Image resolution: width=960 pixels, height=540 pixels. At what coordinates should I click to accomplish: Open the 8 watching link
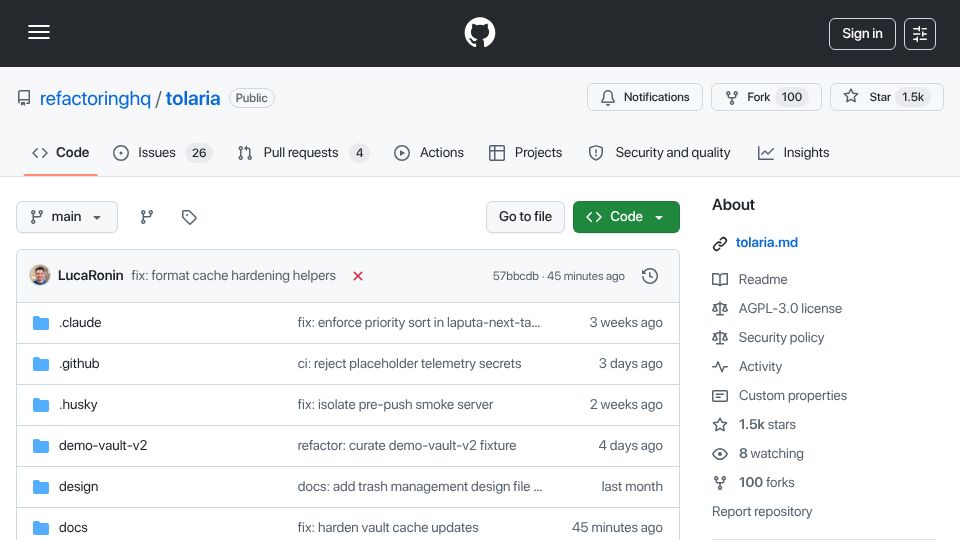click(x=771, y=454)
